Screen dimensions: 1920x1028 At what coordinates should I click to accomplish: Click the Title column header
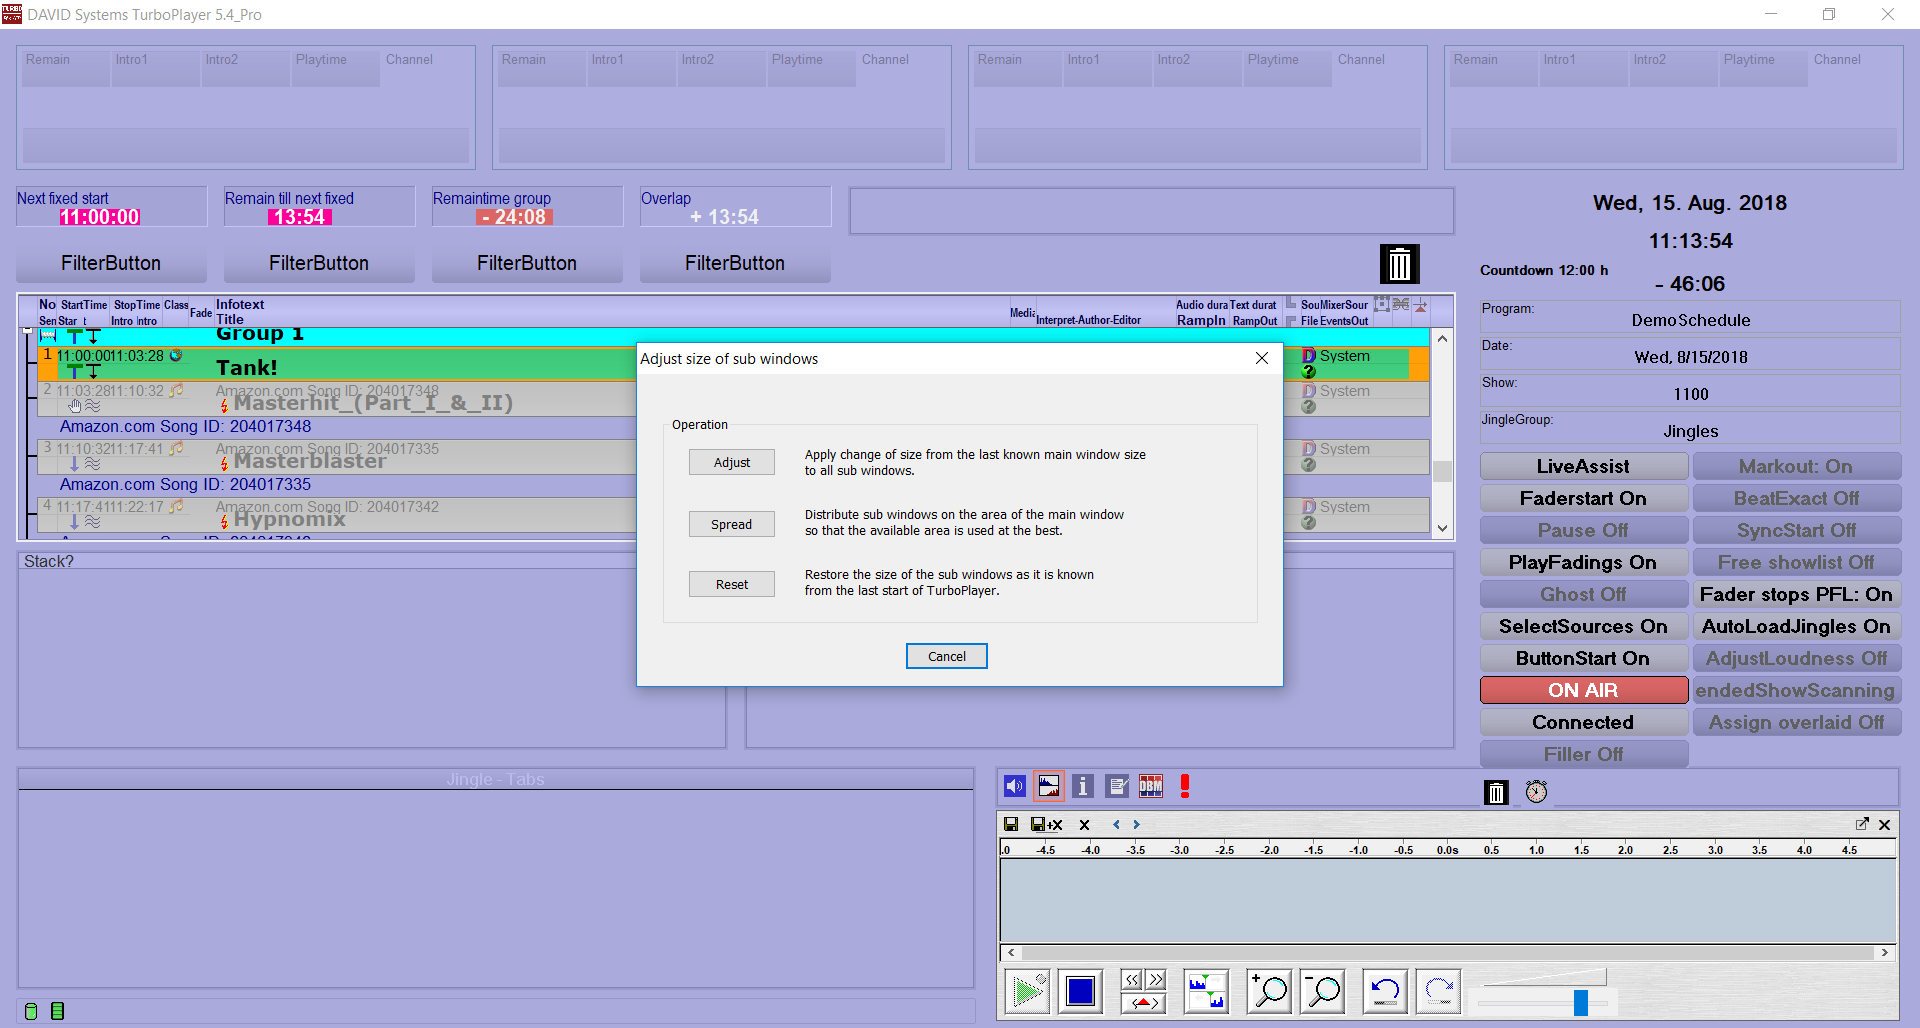click(230, 320)
